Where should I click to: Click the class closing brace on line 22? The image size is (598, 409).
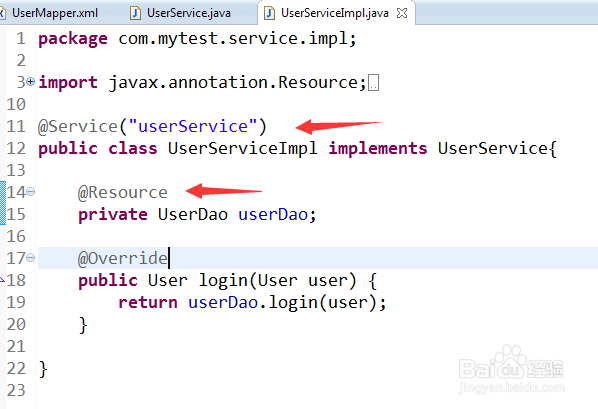43,369
